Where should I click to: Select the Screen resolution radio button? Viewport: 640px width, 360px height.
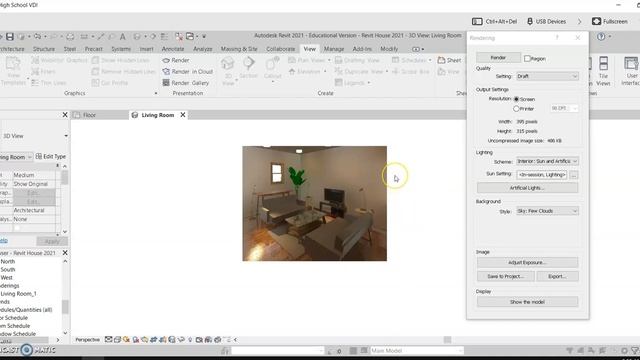(x=516, y=99)
